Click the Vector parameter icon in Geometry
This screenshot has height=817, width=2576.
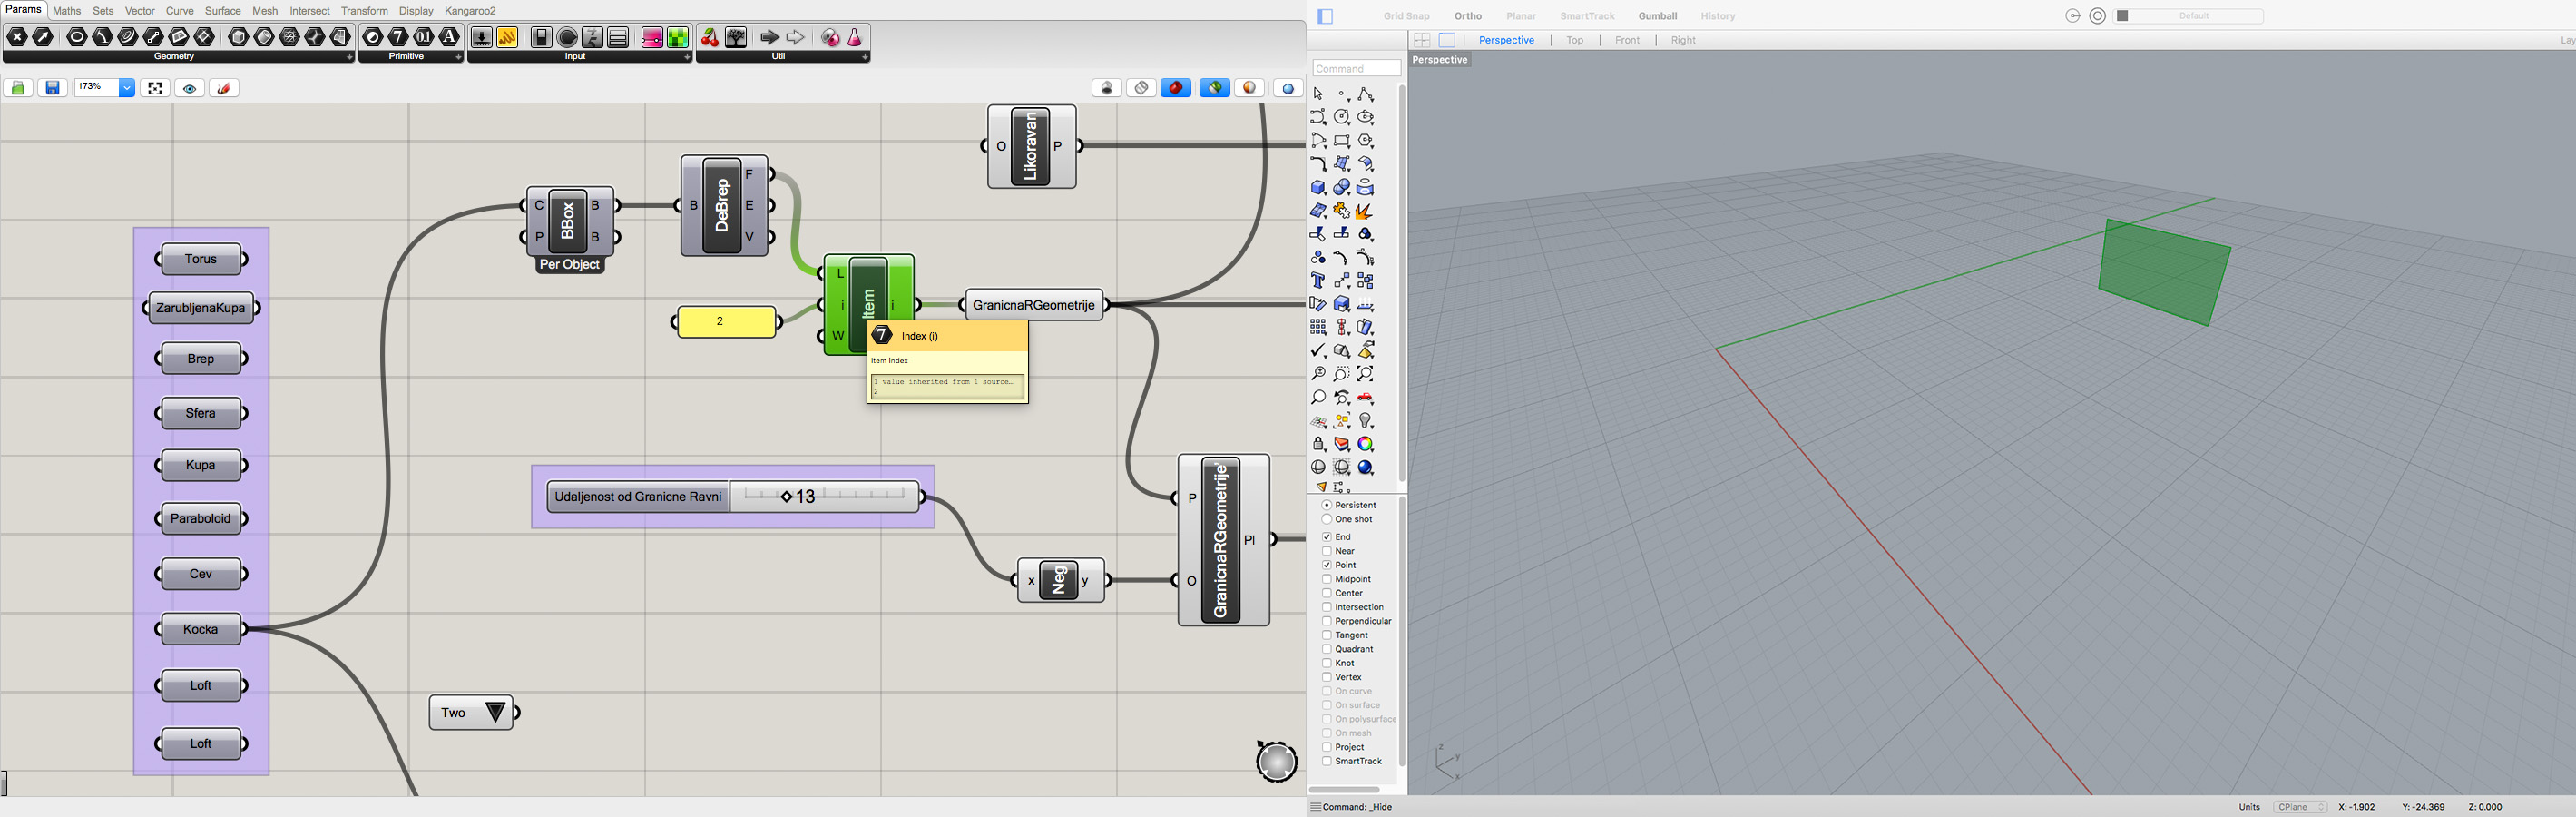(x=43, y=37)
